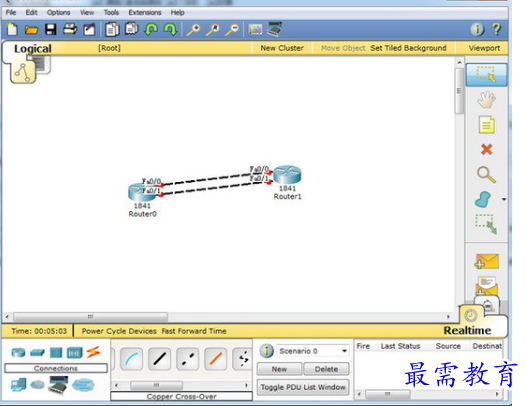Select WAN Emulation cloud category icon

click(37, 385)
